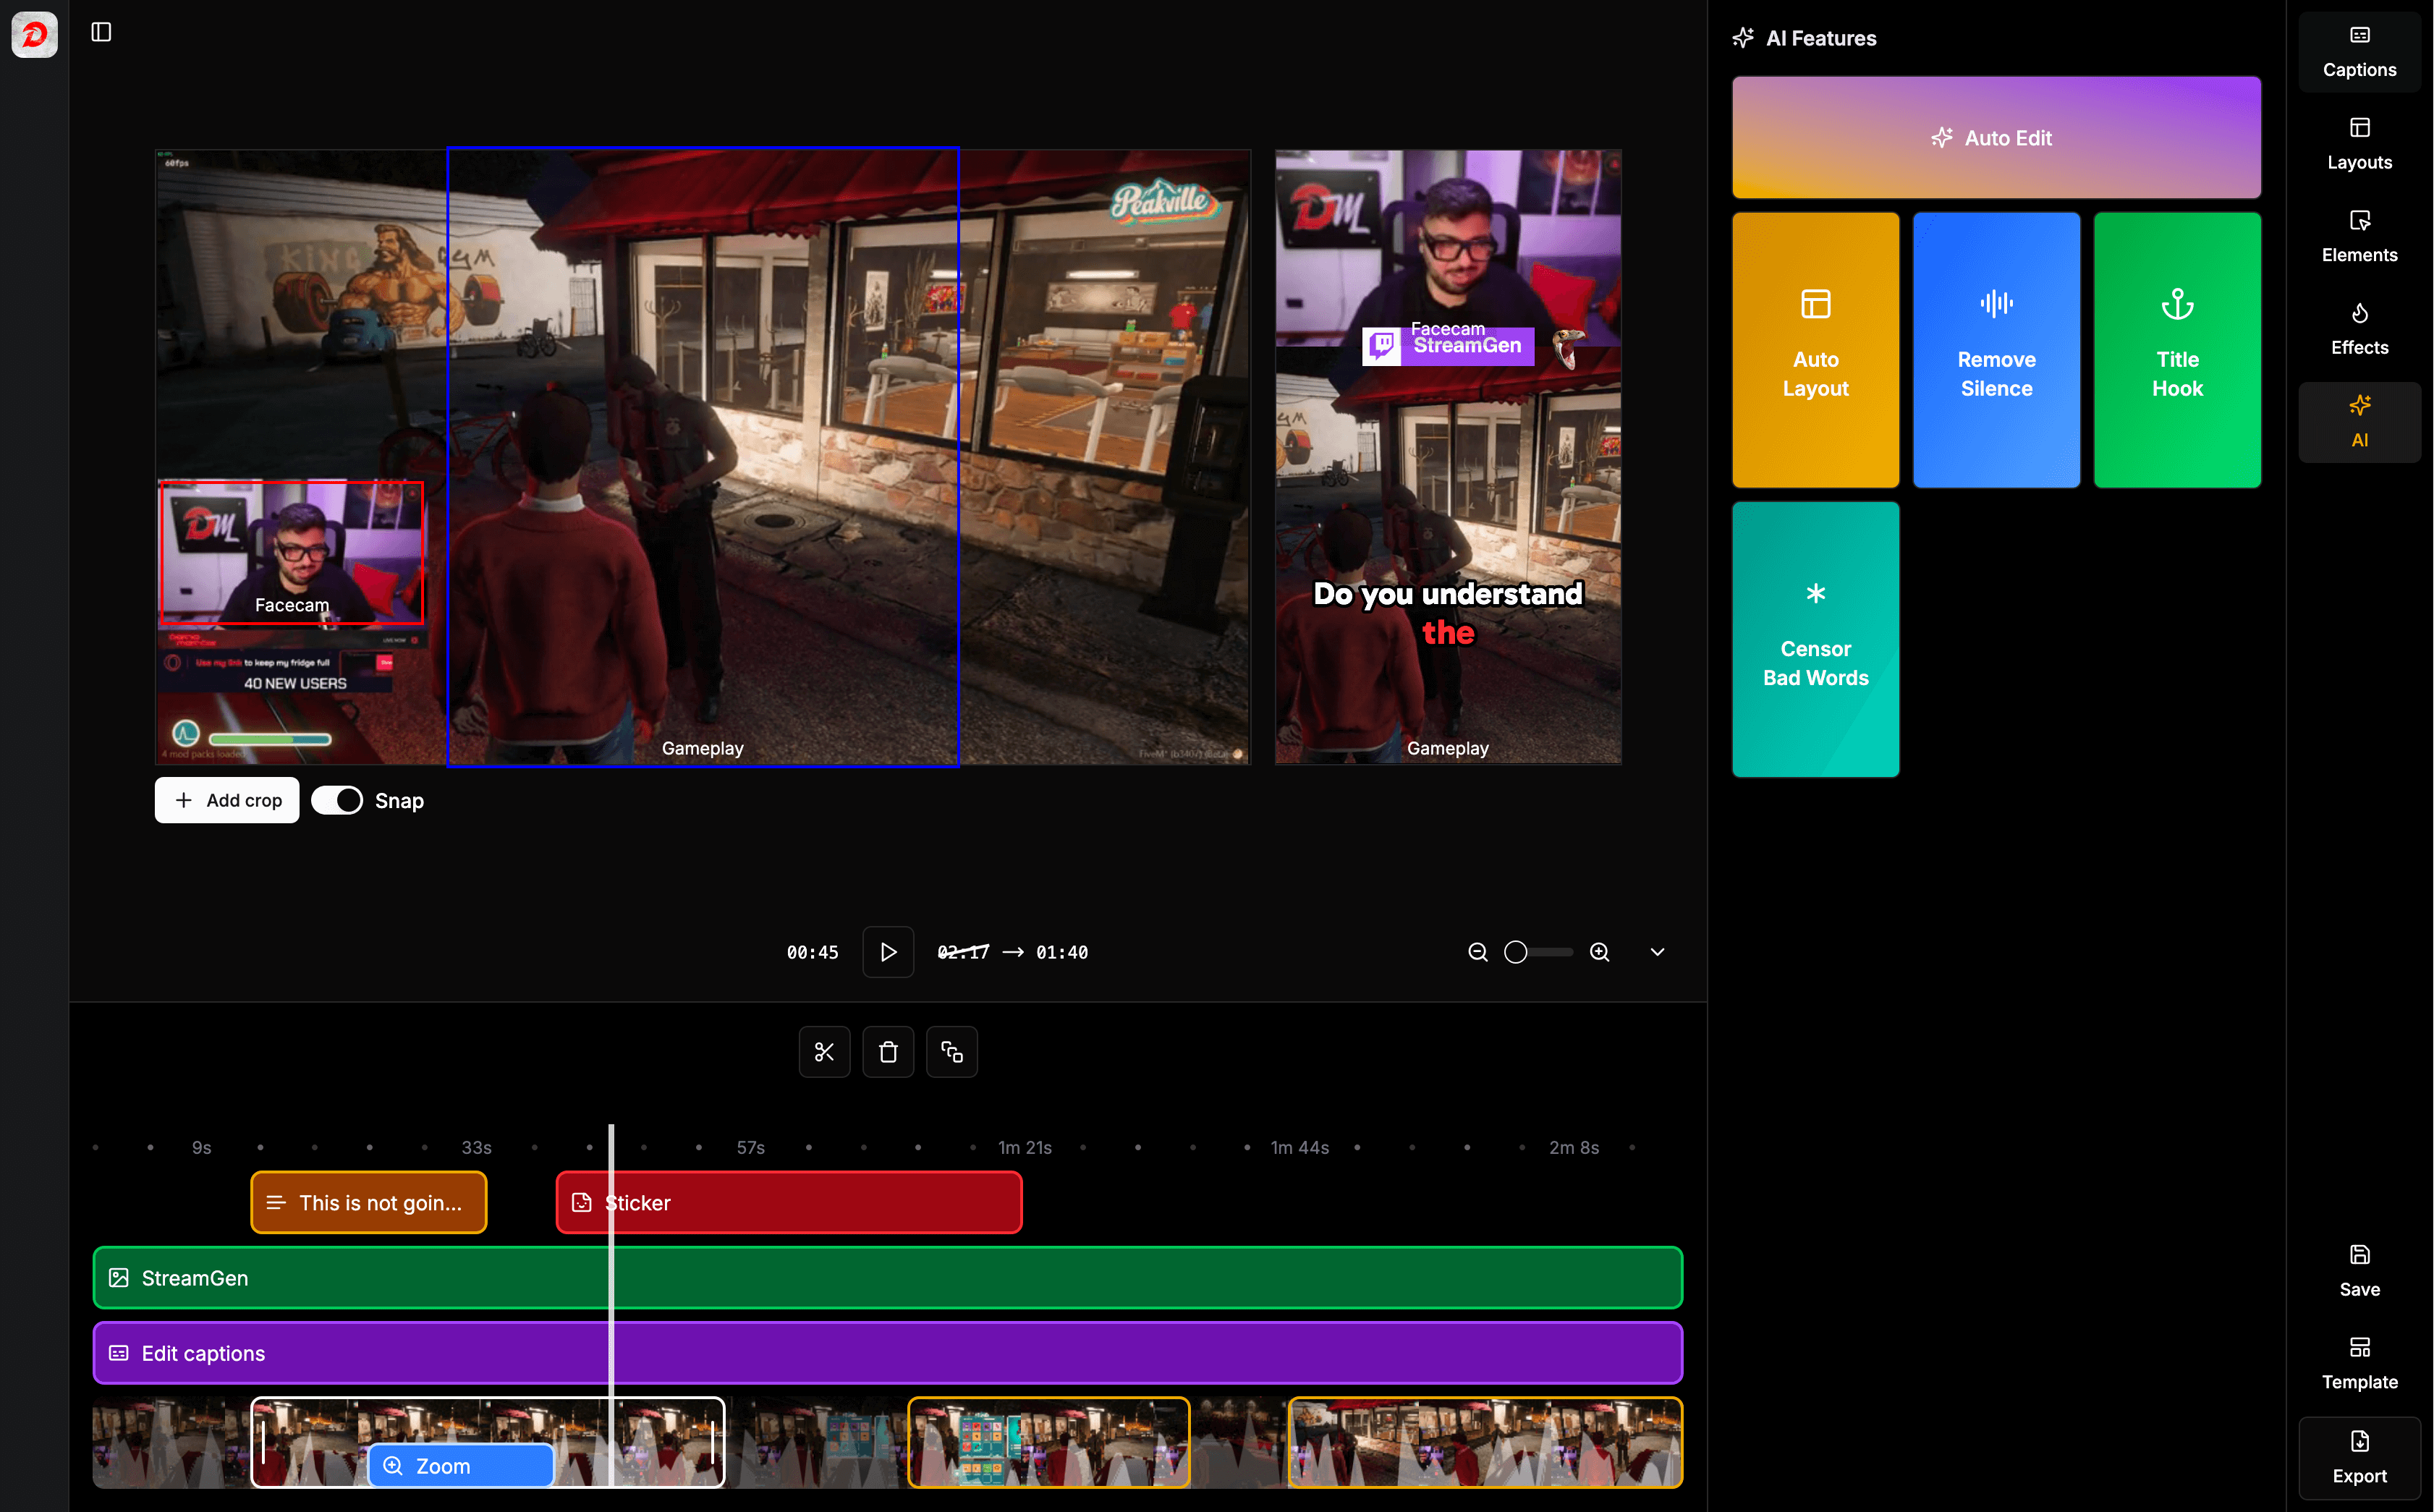This screenshot has width=2434, height=1512.
Task: Save the project via the Save icon
Action: pos(2359,1269)
